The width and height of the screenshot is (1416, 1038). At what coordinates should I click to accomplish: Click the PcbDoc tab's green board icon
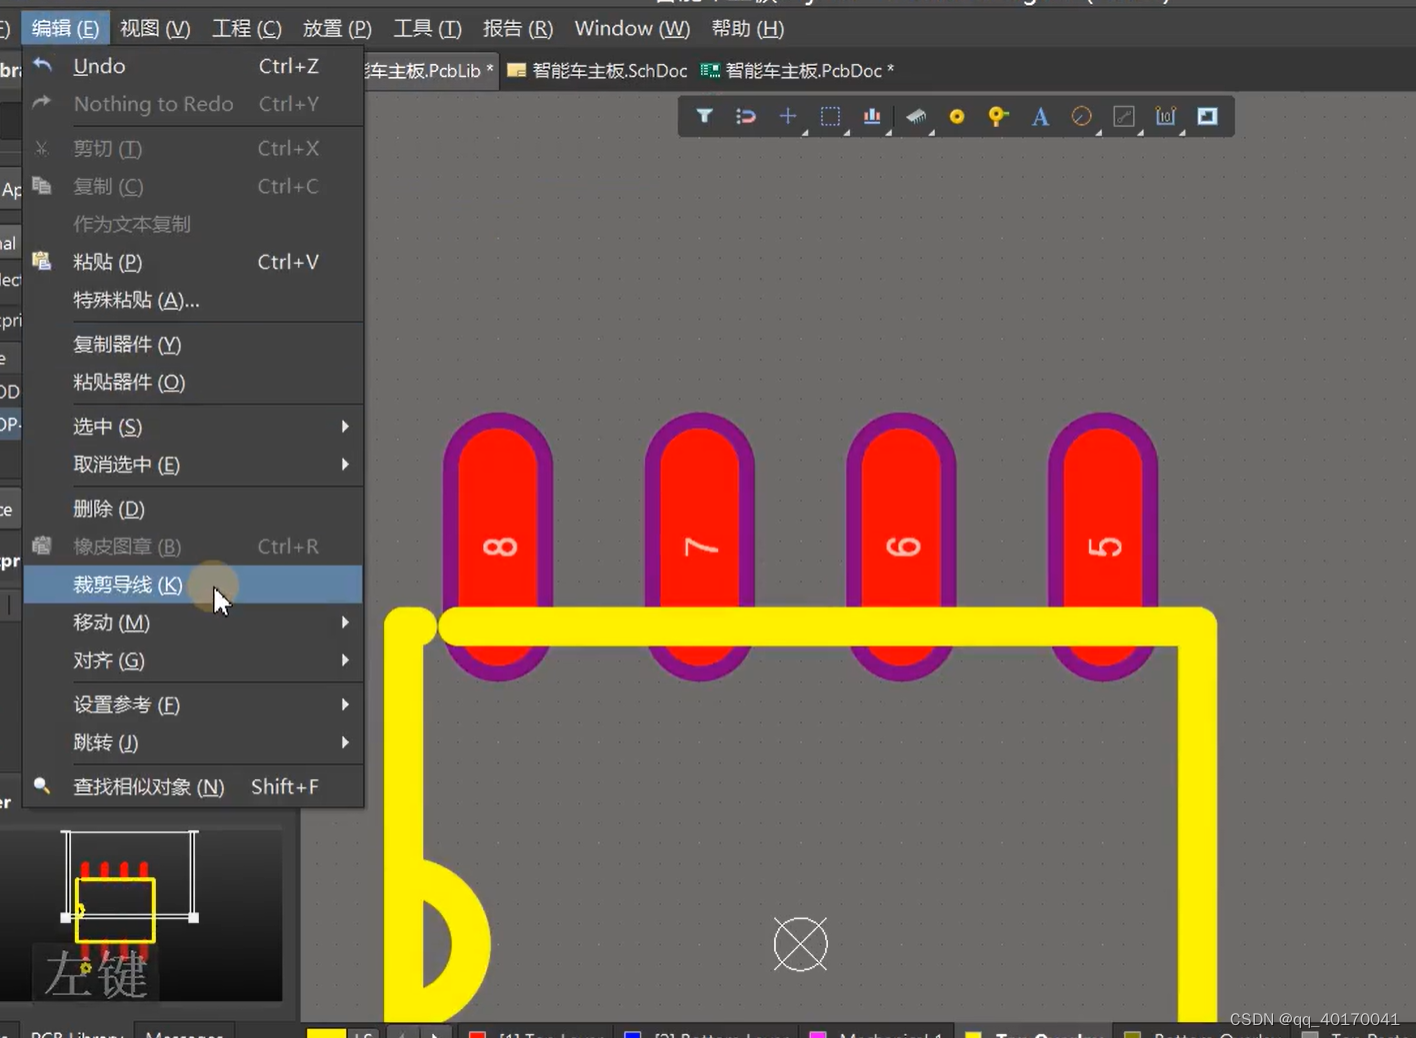710,70
